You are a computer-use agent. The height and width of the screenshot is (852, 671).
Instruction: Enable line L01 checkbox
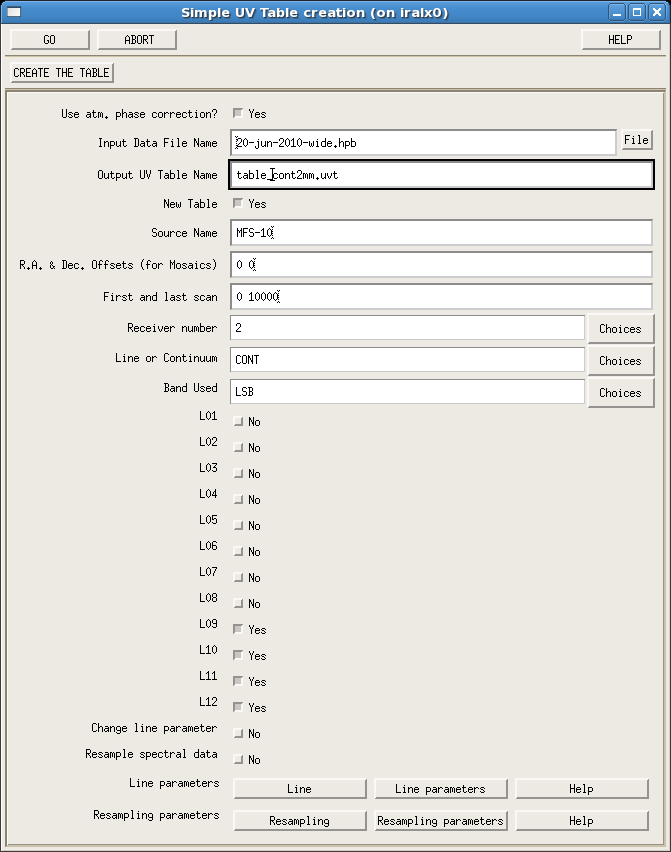(237, 421)
